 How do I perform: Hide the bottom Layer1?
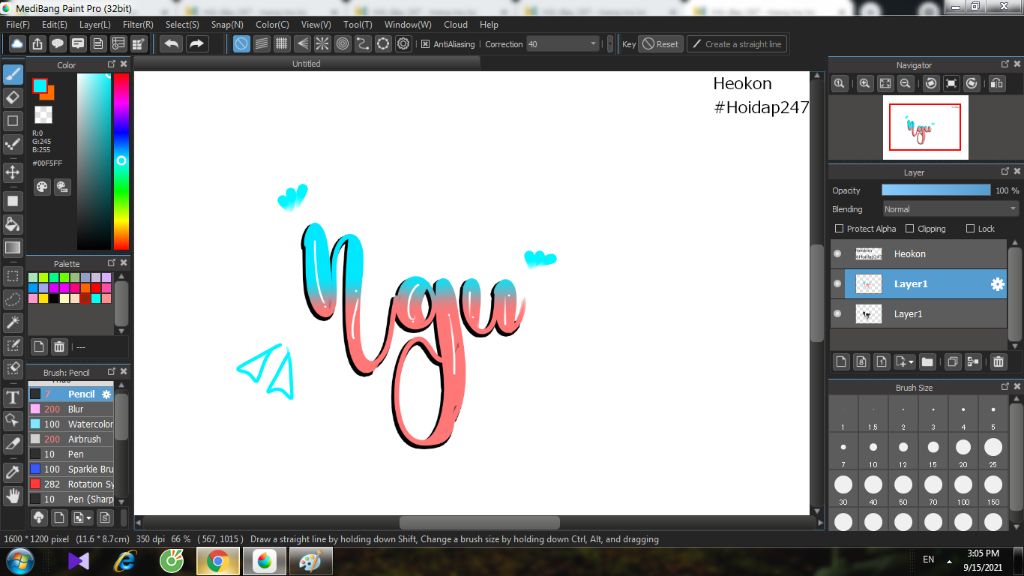point(838,314)
